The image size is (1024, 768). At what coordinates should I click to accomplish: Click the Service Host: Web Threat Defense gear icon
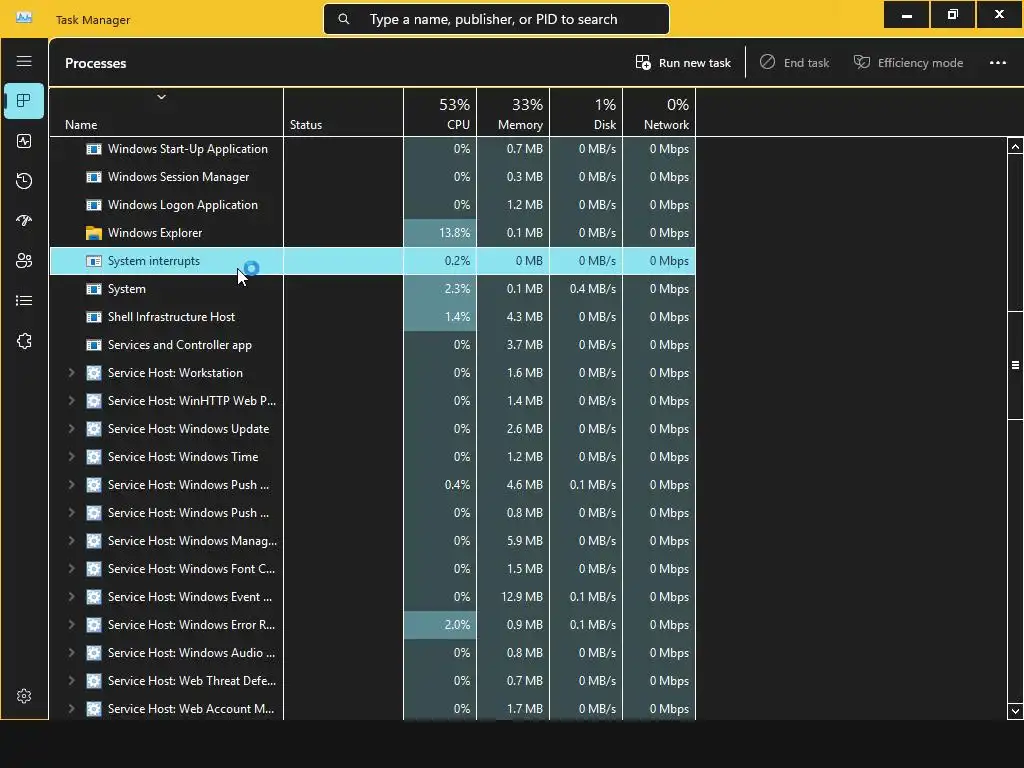coord(94,681)
